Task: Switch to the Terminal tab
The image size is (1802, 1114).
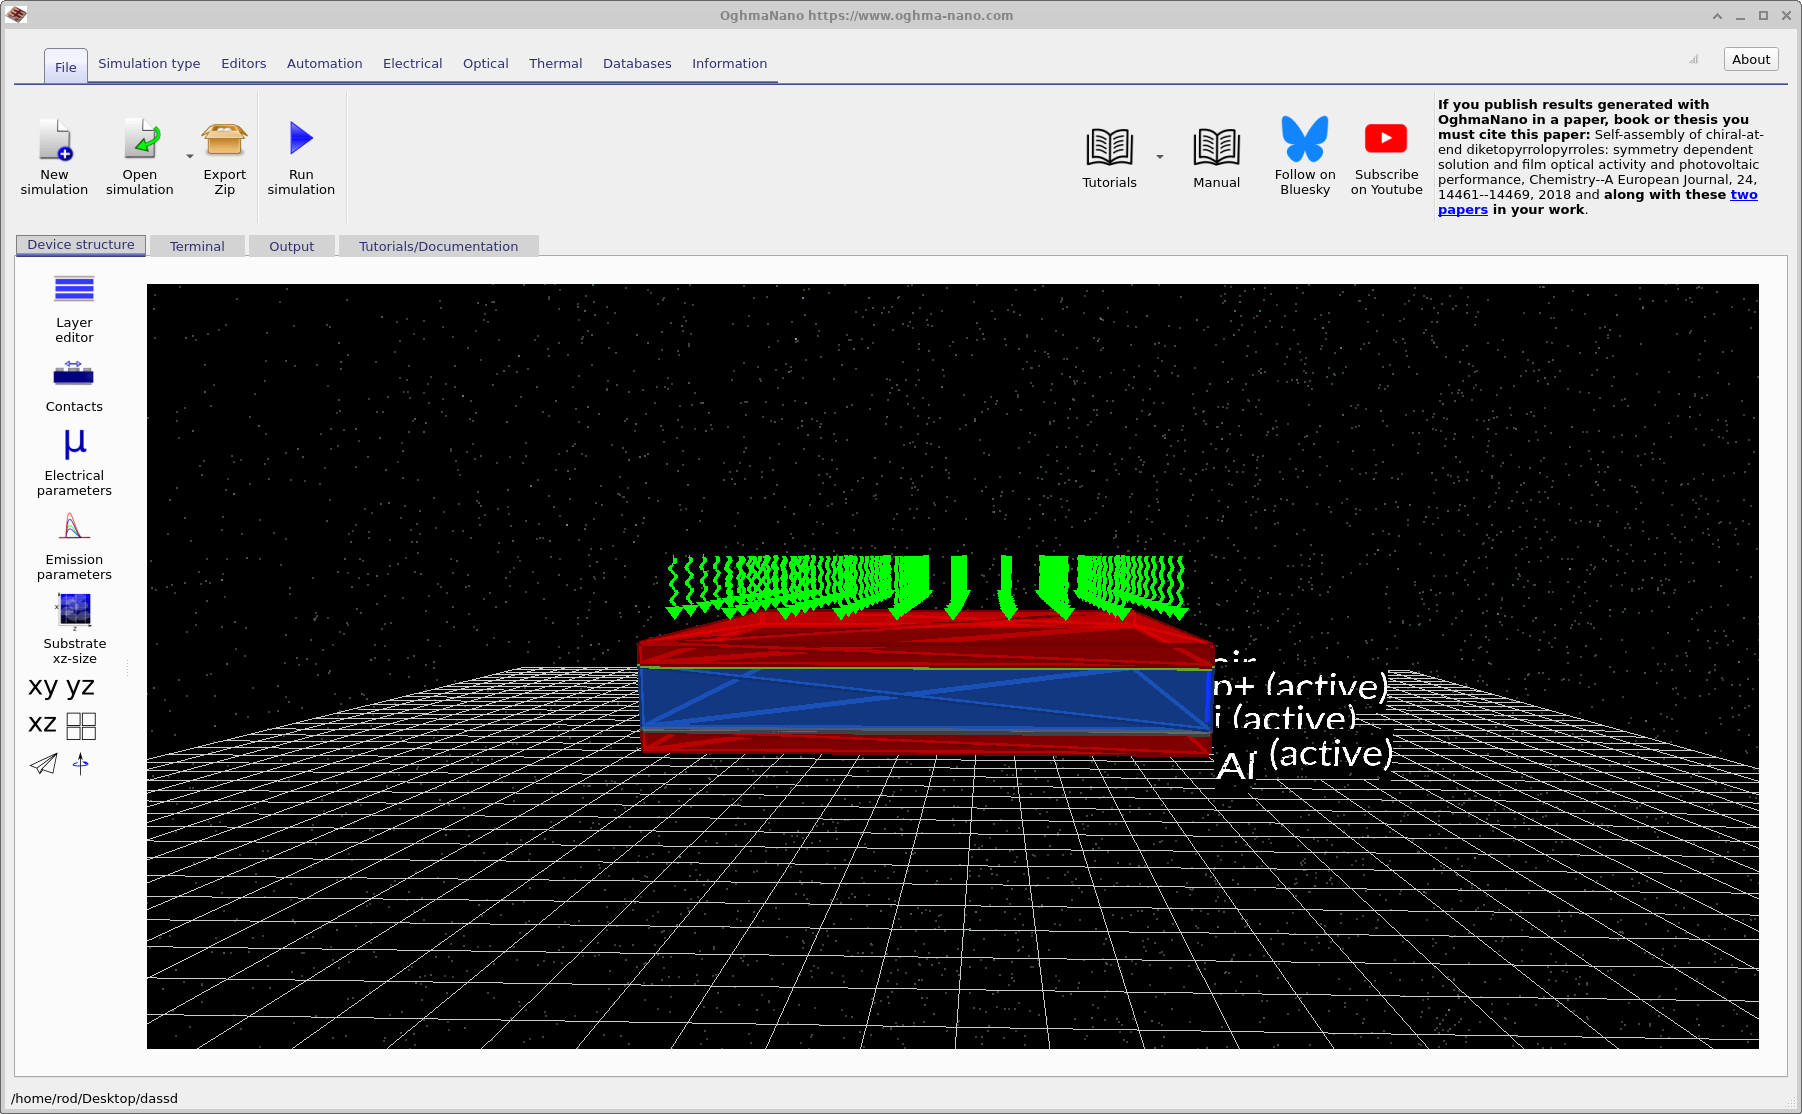Action: click(x=197, y=247)
